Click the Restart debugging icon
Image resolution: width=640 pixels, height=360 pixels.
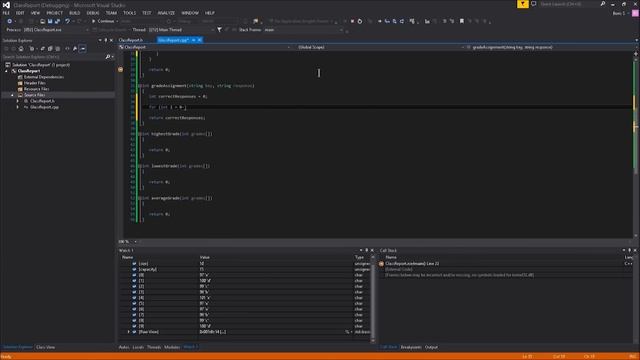(x=360, y=21)
